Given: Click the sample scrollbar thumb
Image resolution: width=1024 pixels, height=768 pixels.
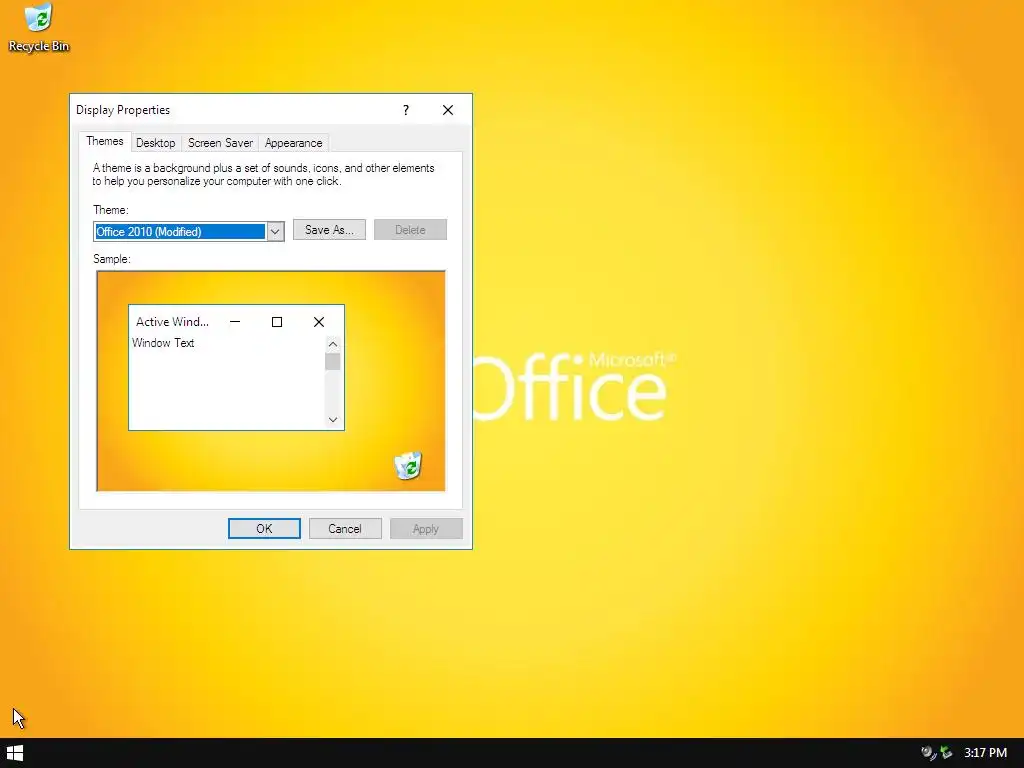Looking at the screenshot, I should tap(333, 361).
